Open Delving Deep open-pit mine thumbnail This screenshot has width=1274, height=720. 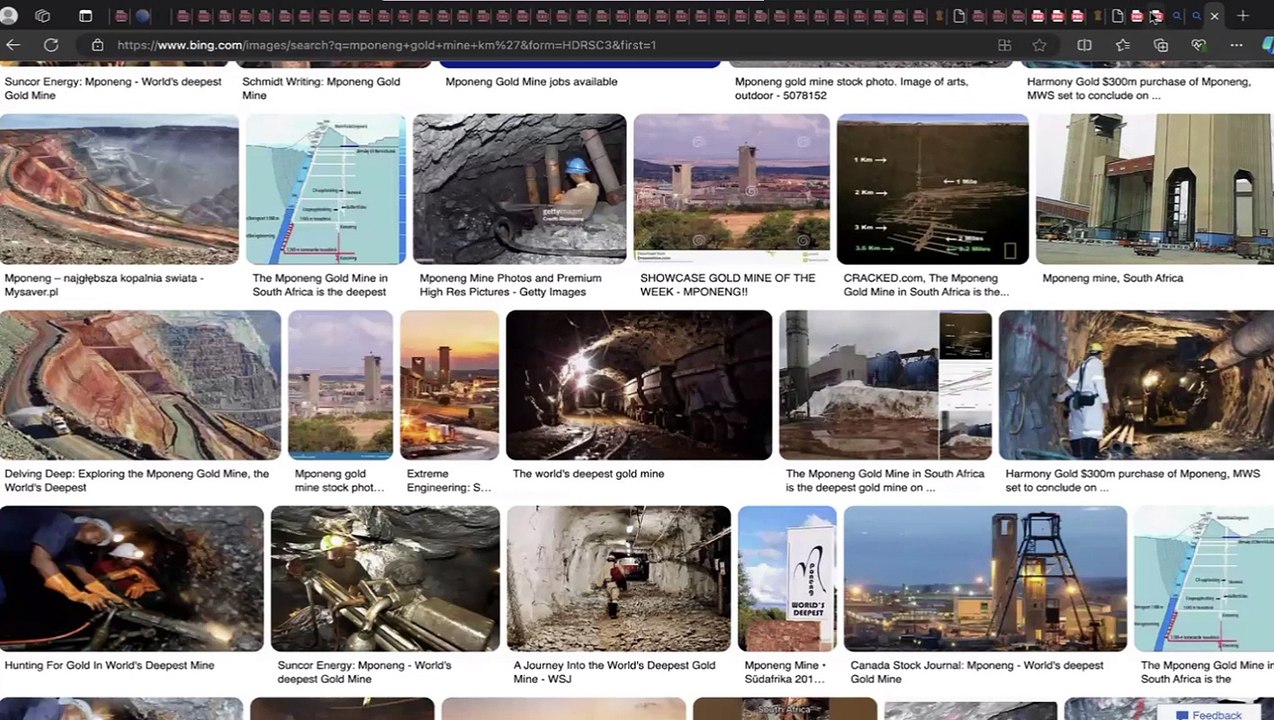click(140, 385)
